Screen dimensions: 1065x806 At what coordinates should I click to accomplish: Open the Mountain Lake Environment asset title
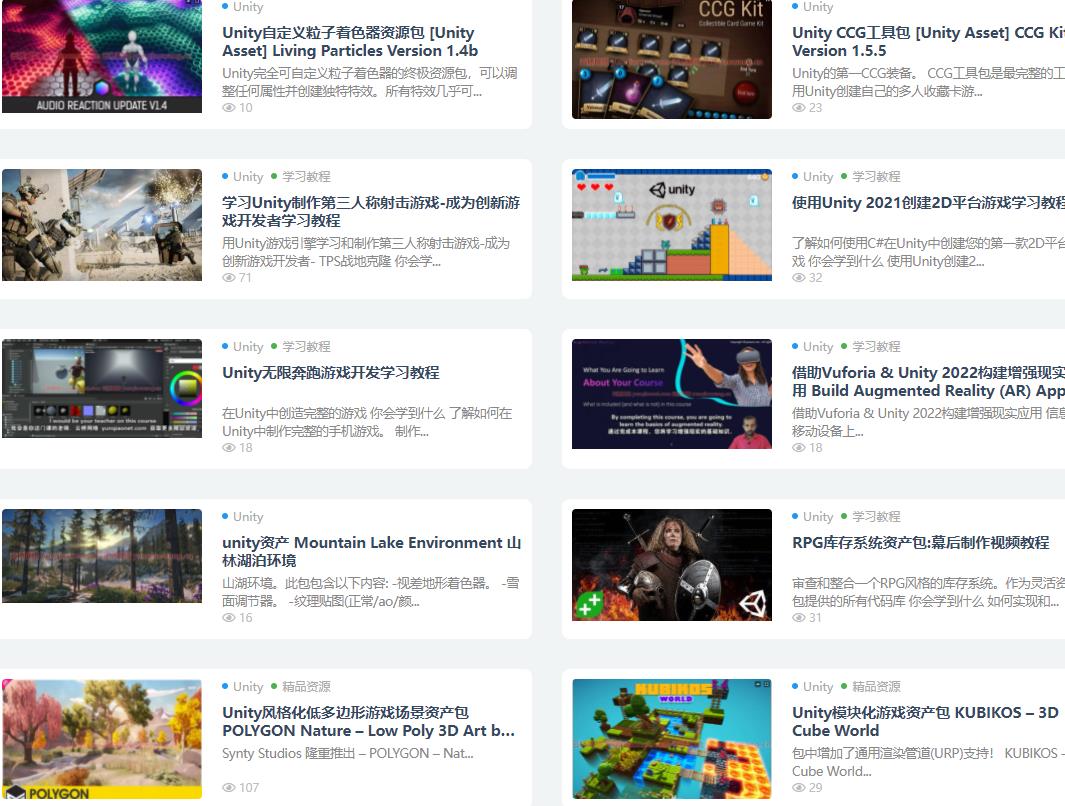point(372,551)
